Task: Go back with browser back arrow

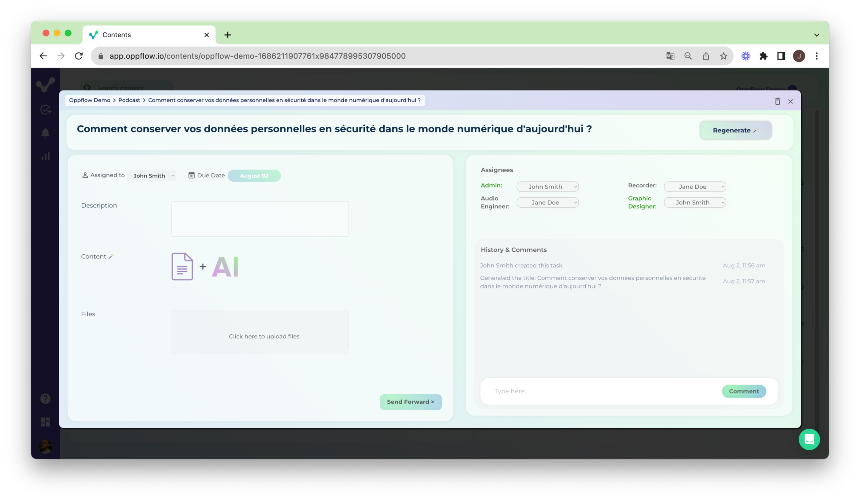Action: [43, 56]
